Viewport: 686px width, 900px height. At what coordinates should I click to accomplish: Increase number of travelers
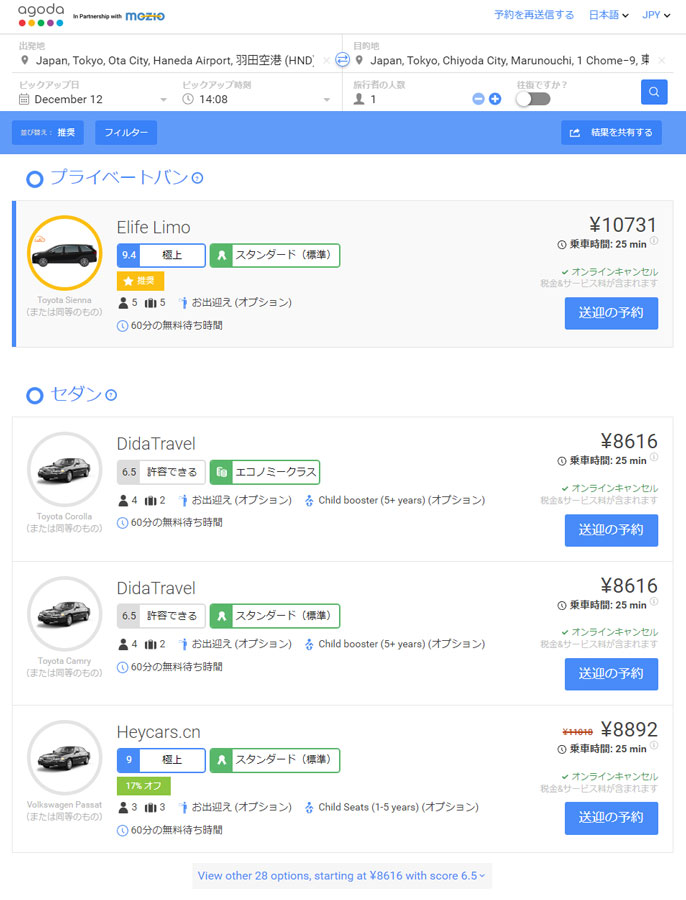tap(495, 99)
